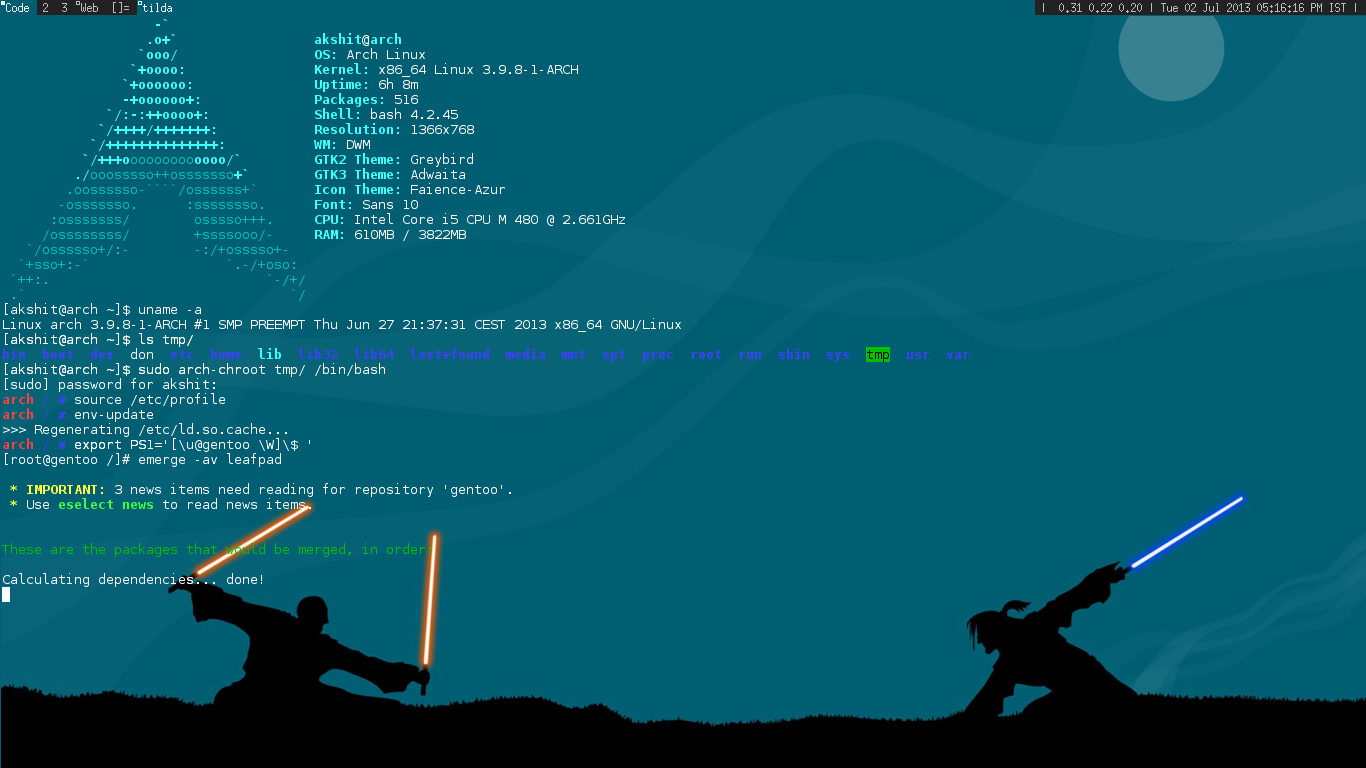Click the sys directory in the listing

pyautogui.click(x=838, y=355)
